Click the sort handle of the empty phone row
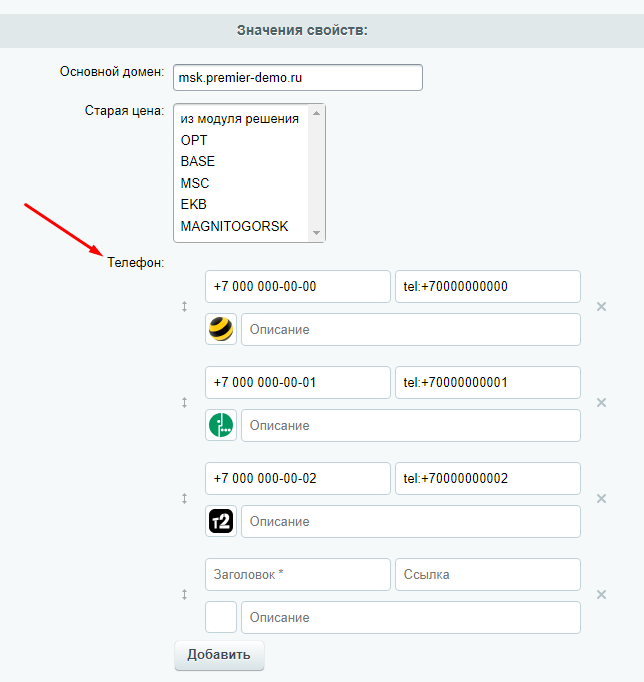 point(184,595)
